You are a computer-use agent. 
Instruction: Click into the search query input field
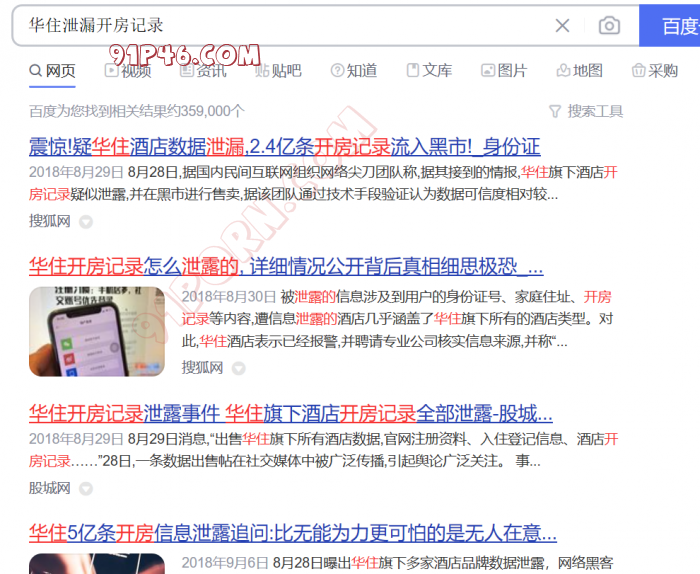[280, 25]
